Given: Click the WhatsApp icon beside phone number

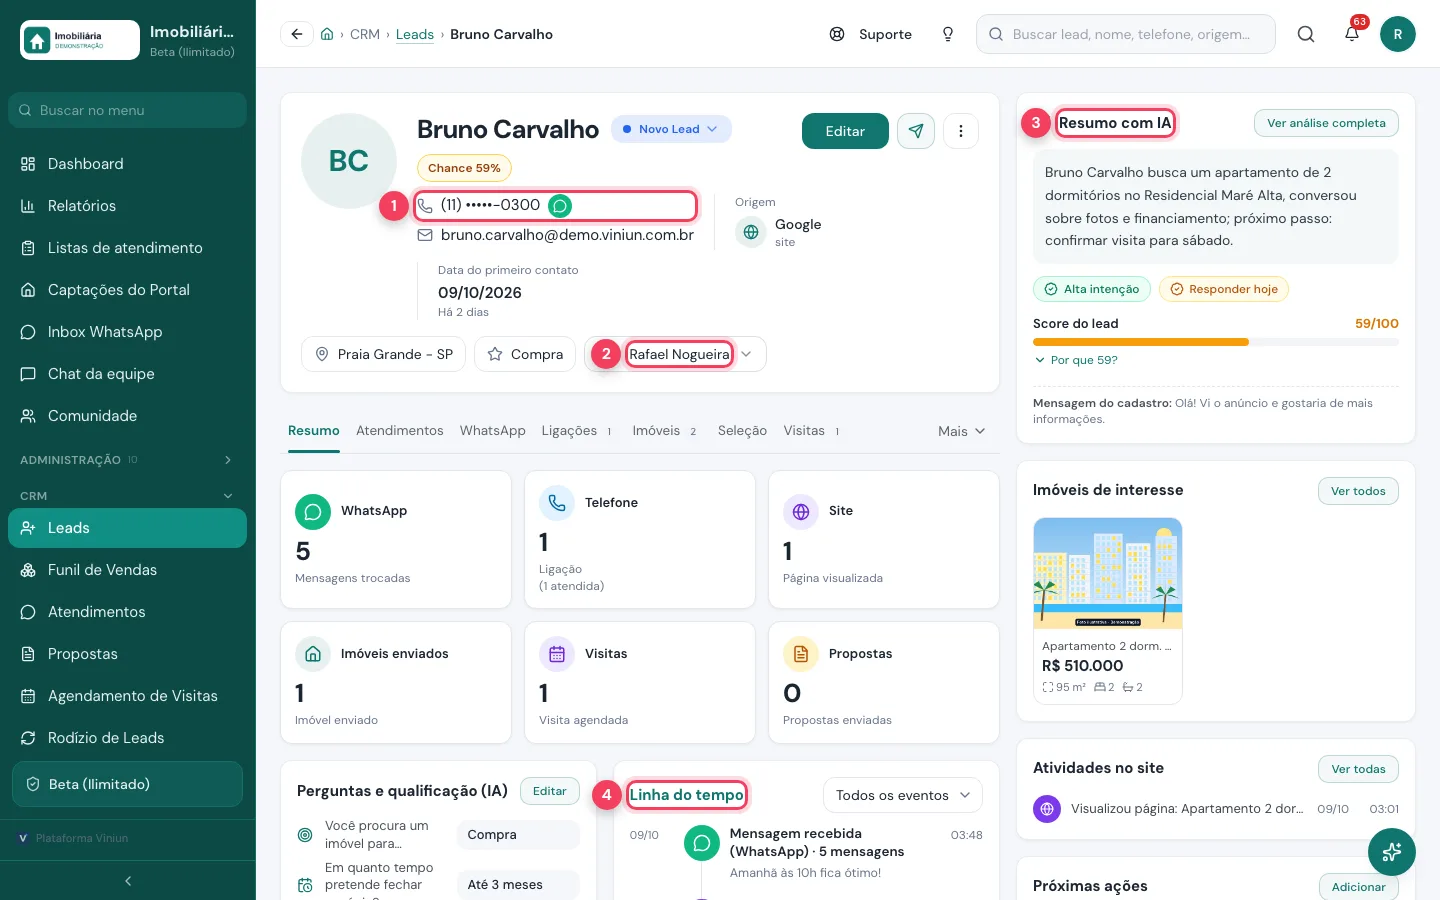Looking at the screenshot, I should [x=560, y=206].
